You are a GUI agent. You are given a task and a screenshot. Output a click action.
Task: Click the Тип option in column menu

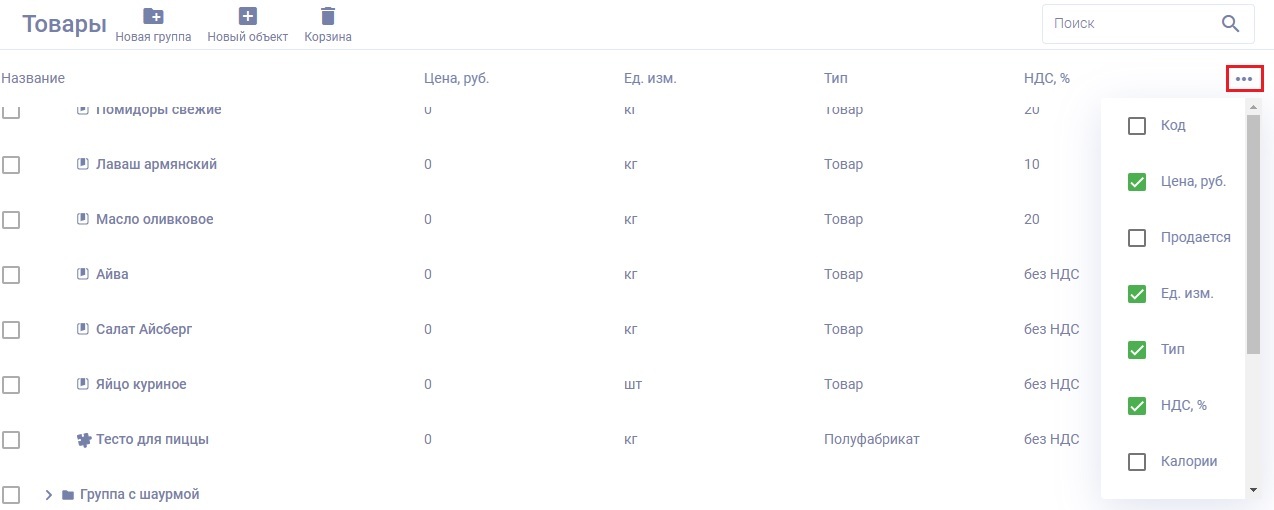coord(1172,350)
